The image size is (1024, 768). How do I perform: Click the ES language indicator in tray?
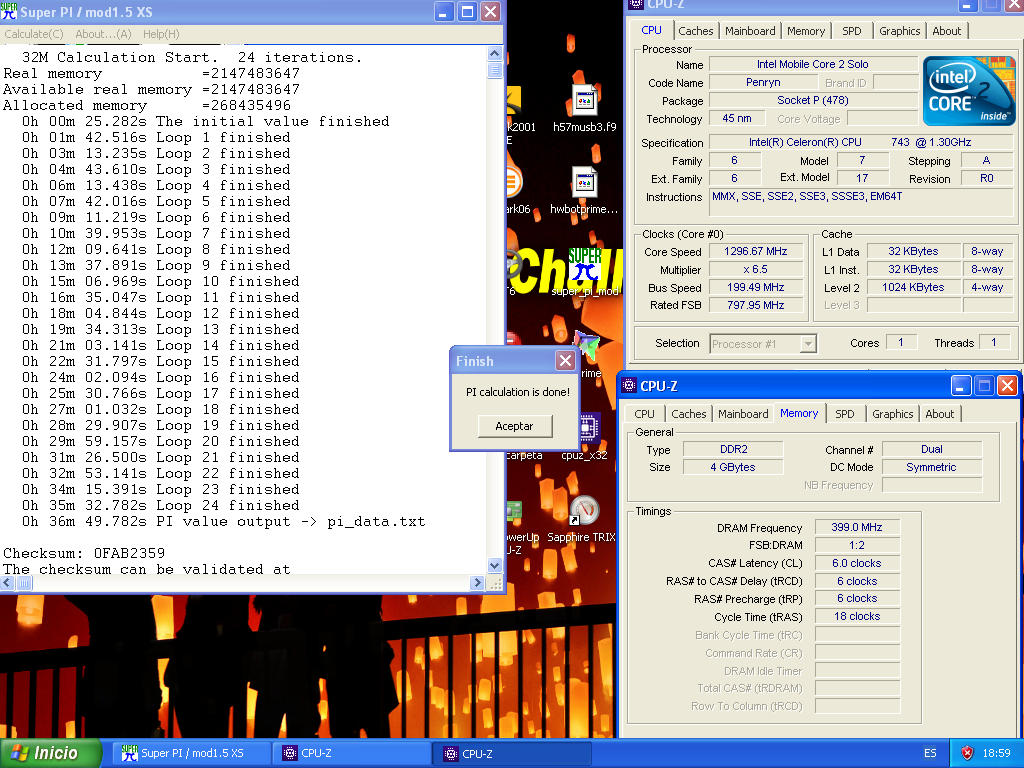[930, 753]
